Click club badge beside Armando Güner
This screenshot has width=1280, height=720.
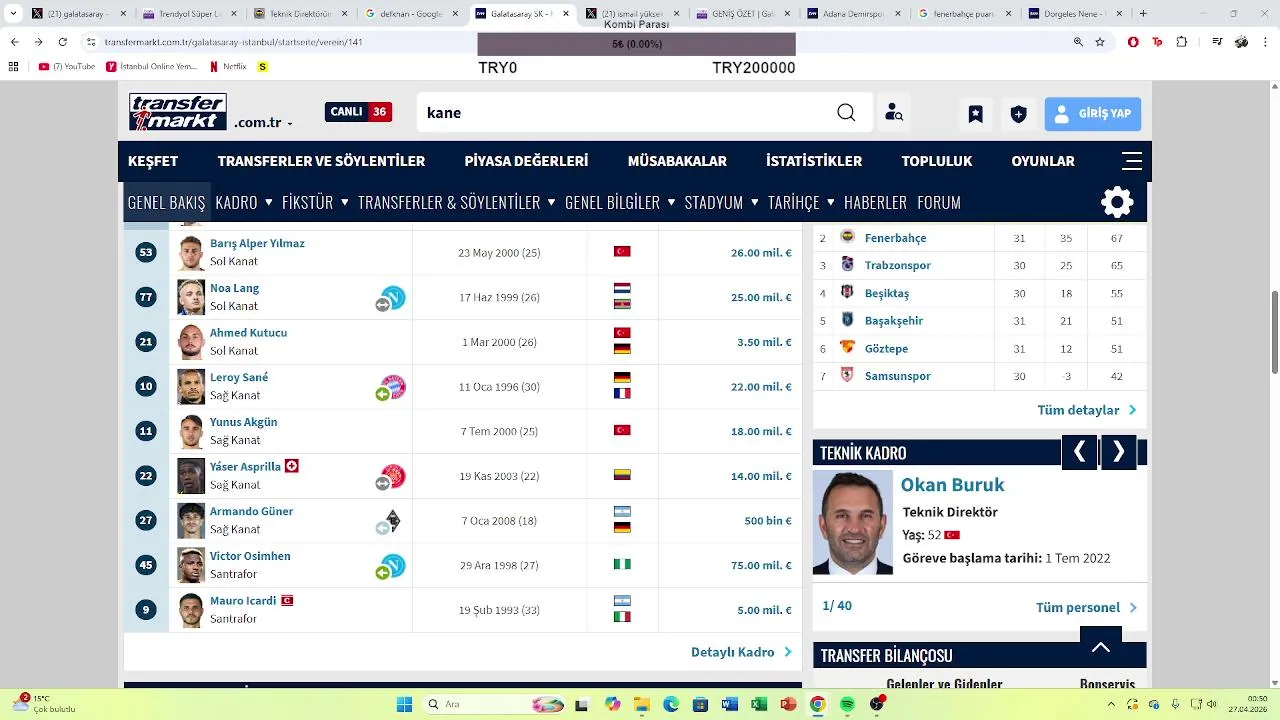[393, 521]
